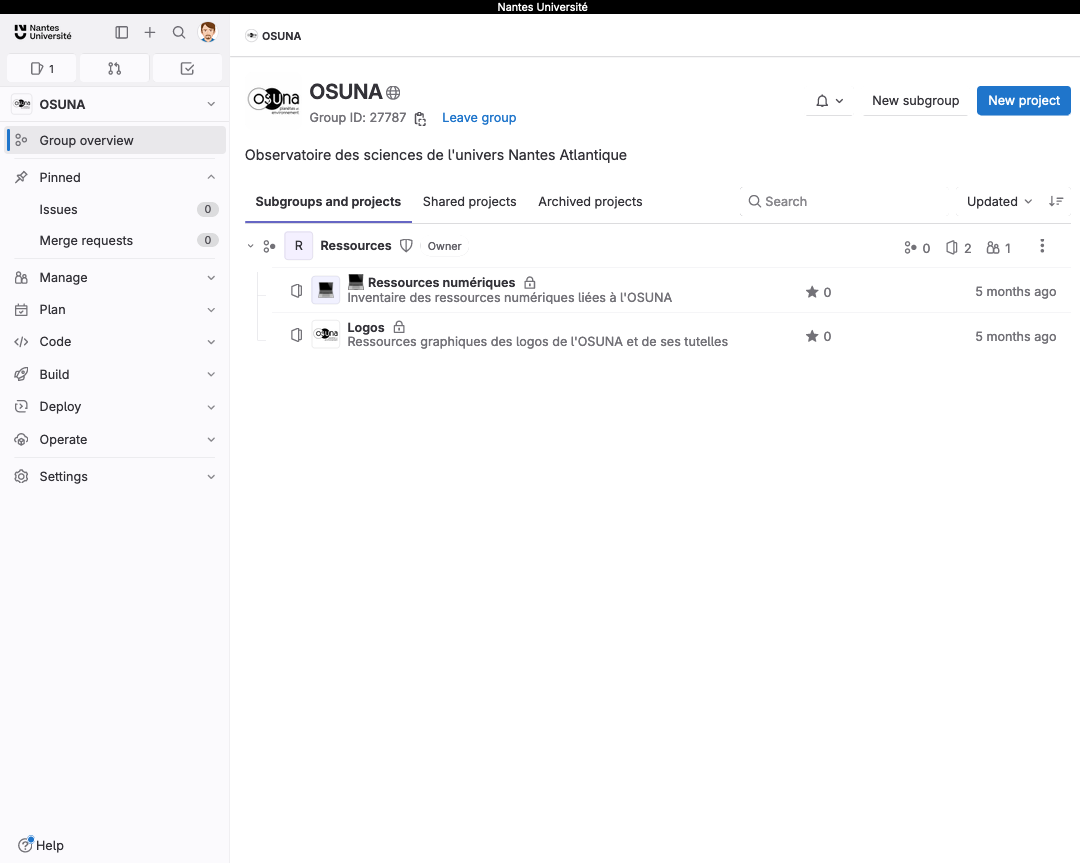The height and width of the screenshot is (863, 1080).
Task: Open Ressources numériques project
Action: (x=441, y=282)
